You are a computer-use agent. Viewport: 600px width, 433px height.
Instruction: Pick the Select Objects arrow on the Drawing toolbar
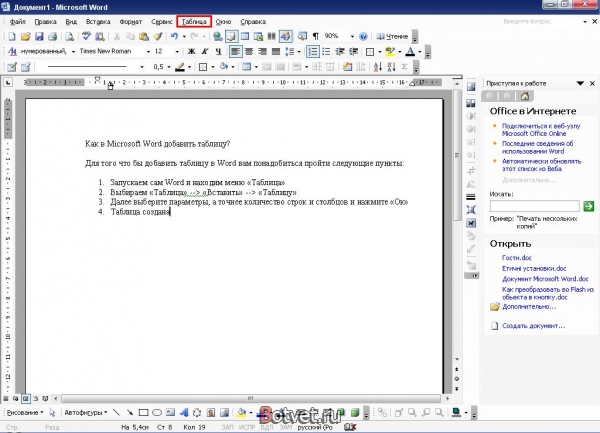[52, 412]
